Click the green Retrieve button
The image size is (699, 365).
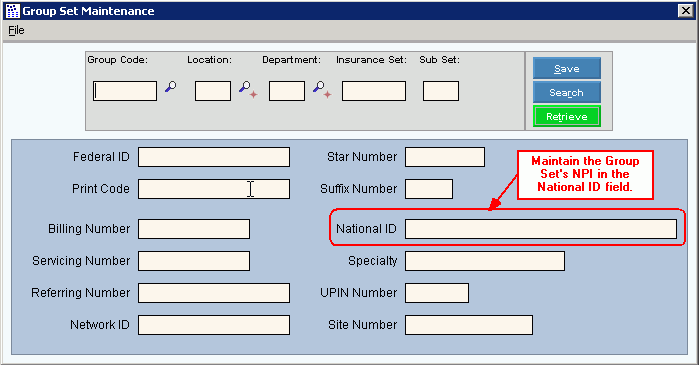click(x=567, y=116)
